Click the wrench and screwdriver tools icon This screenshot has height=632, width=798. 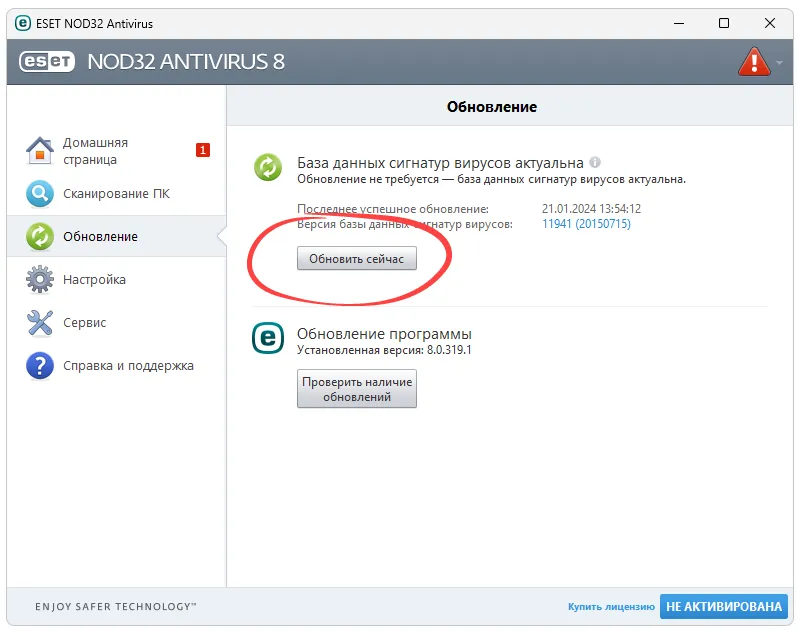pyautogui.click(x=40, y=323)
